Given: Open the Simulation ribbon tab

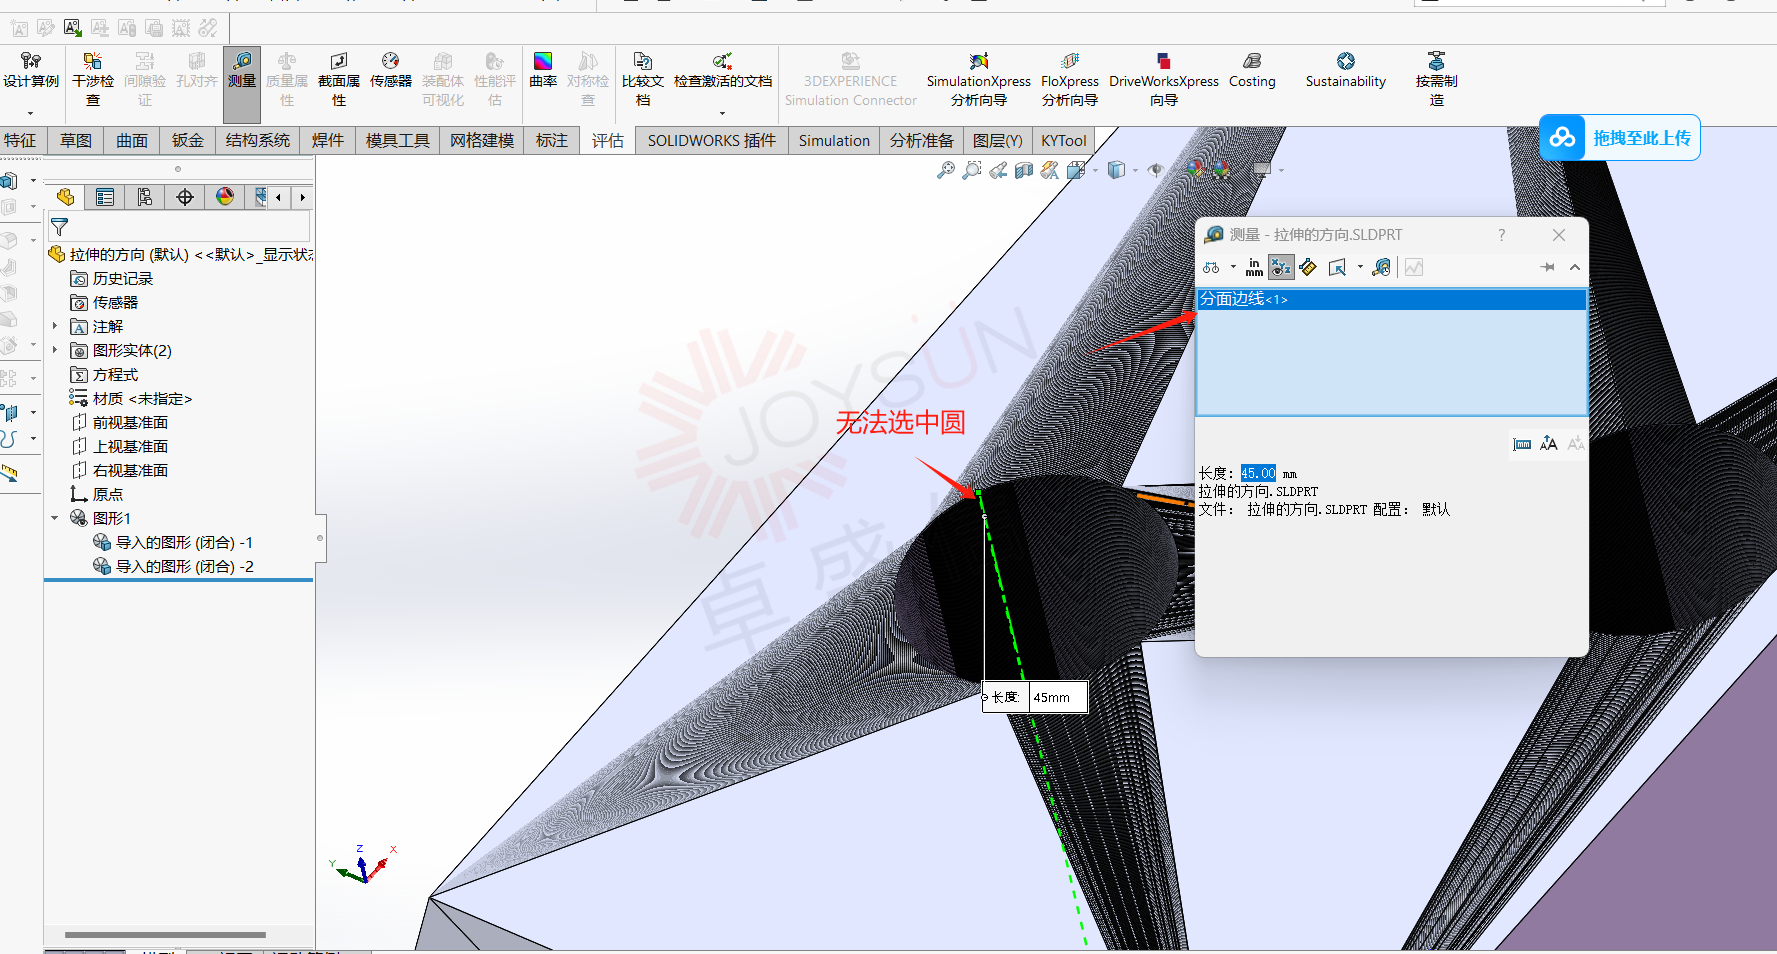Looking at the screenshot, I should pyautogui.click(x=834, y=141).
